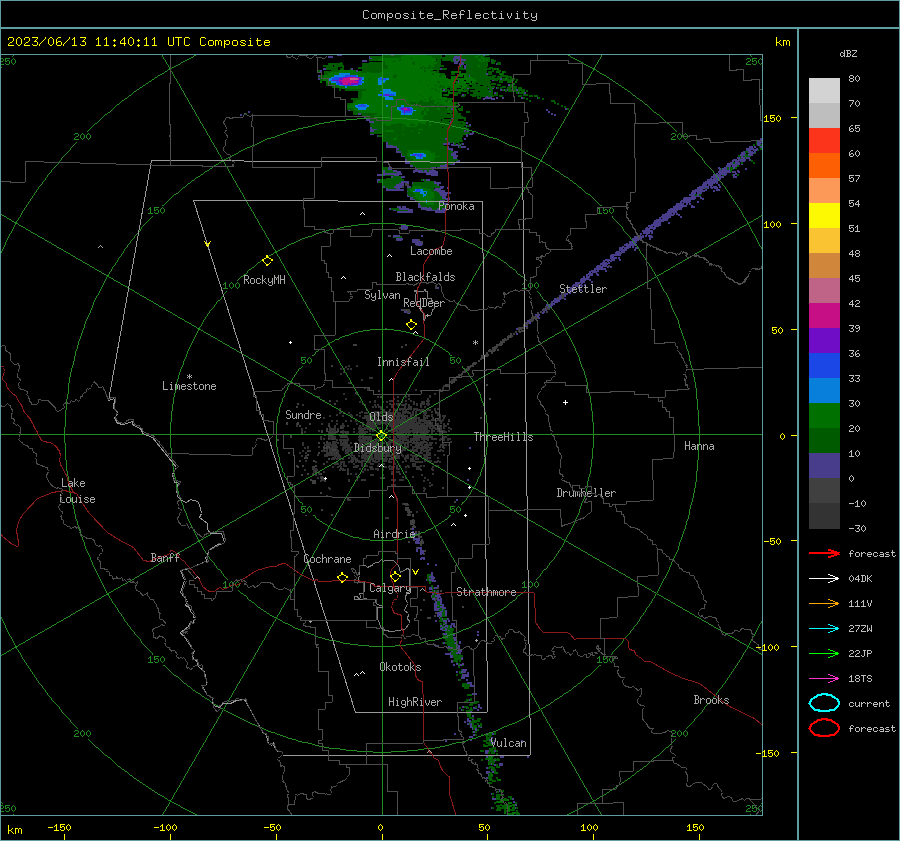Select the magenta 42 dBZ color swatch
Screen dimensions: 900x841
pos(824,315)
